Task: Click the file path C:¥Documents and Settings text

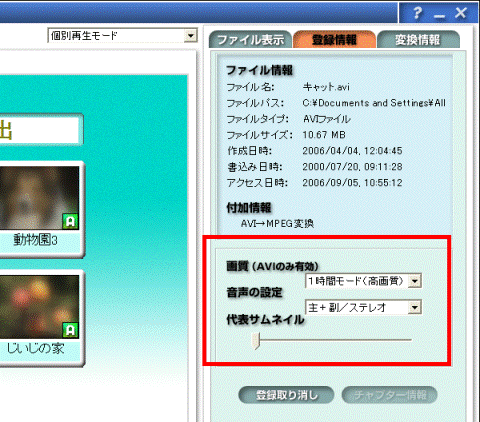Action: (374, 103)
